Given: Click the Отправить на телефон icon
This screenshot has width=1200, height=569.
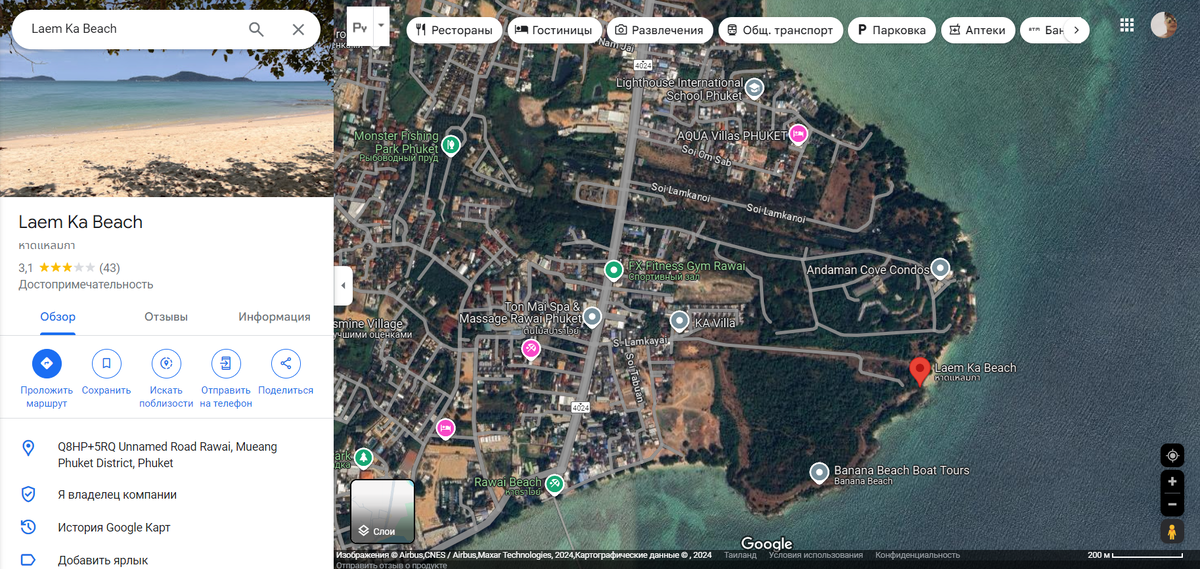Looking at the screenshot, I should click(226, 363).
